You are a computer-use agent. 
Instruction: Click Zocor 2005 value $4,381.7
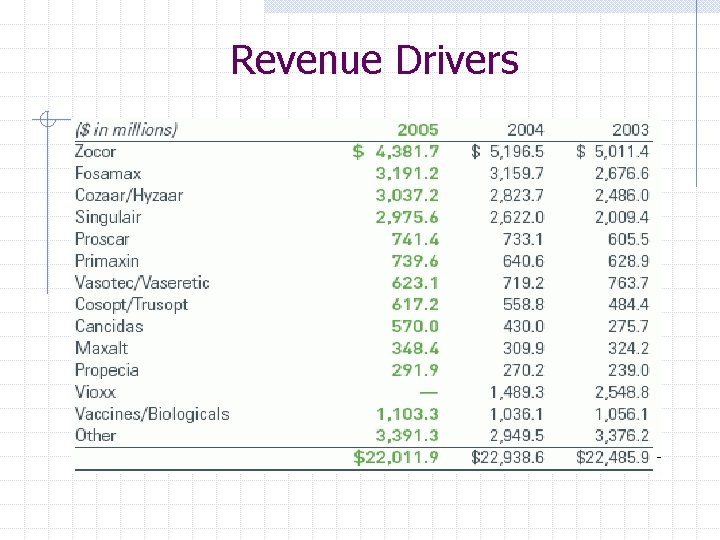(396, 152)
